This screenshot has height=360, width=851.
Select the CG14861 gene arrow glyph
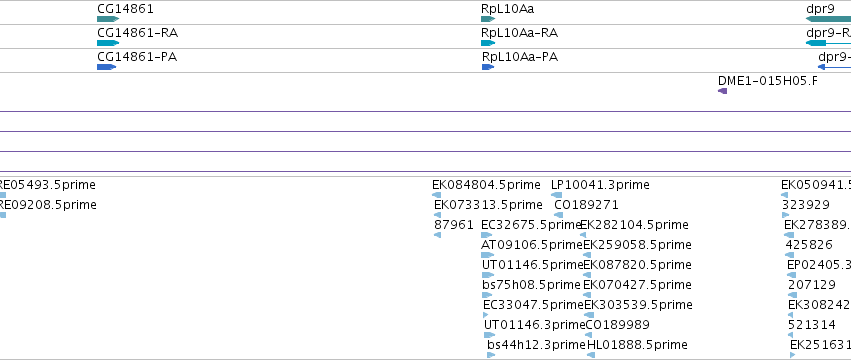pyautogui.click(x=107, y=19)
